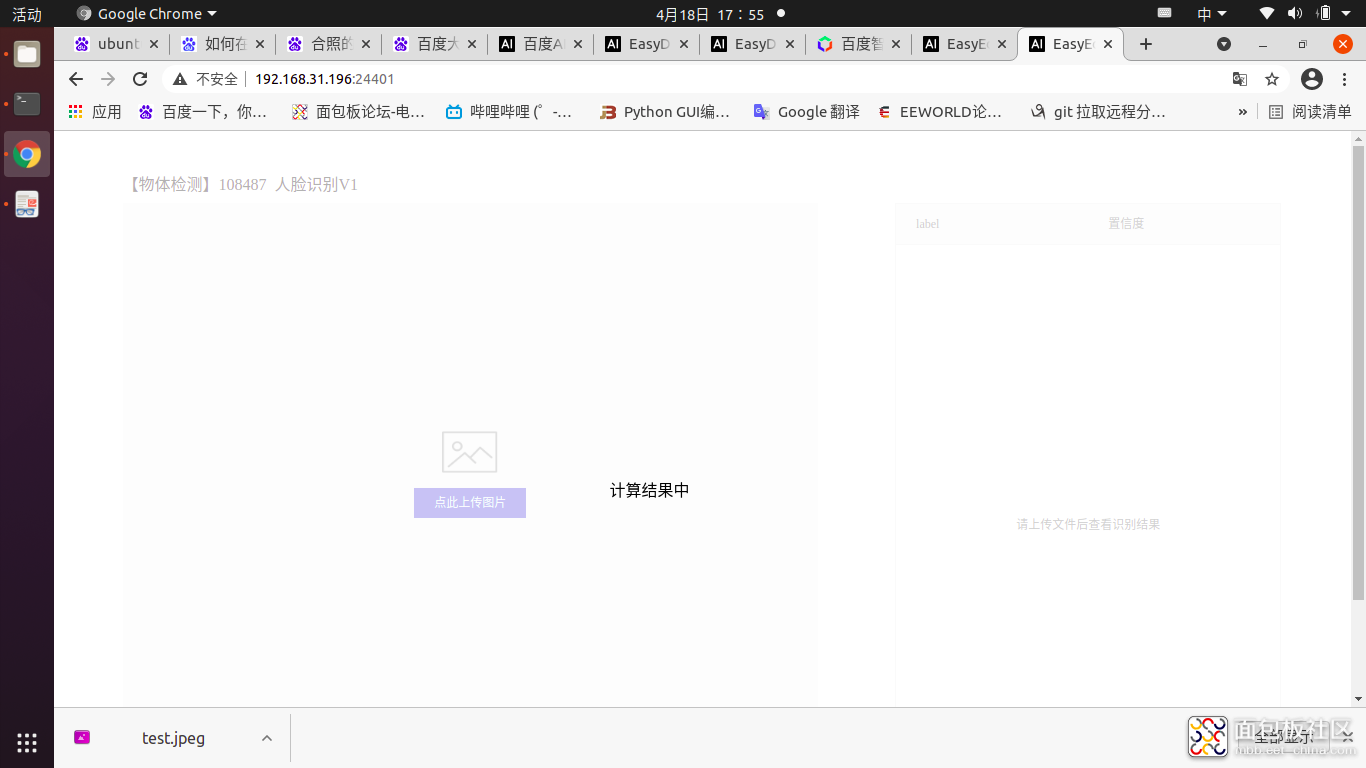Open input method 中 dropdown
The height and width of the screenshot is (768, 1366).
click(x=1212, y=14)
